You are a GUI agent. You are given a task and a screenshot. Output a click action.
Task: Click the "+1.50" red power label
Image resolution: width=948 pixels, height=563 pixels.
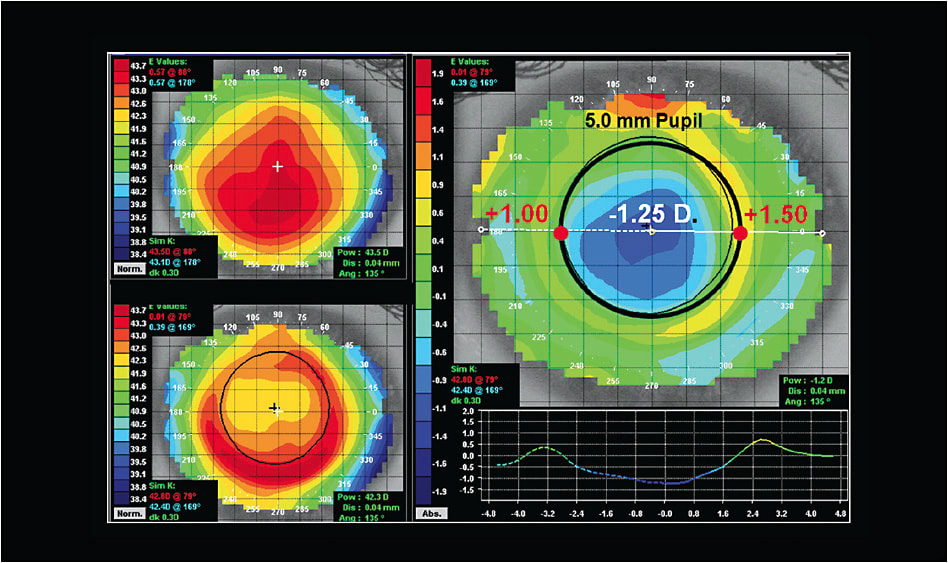pyautogui.click(x=776, y=214)
